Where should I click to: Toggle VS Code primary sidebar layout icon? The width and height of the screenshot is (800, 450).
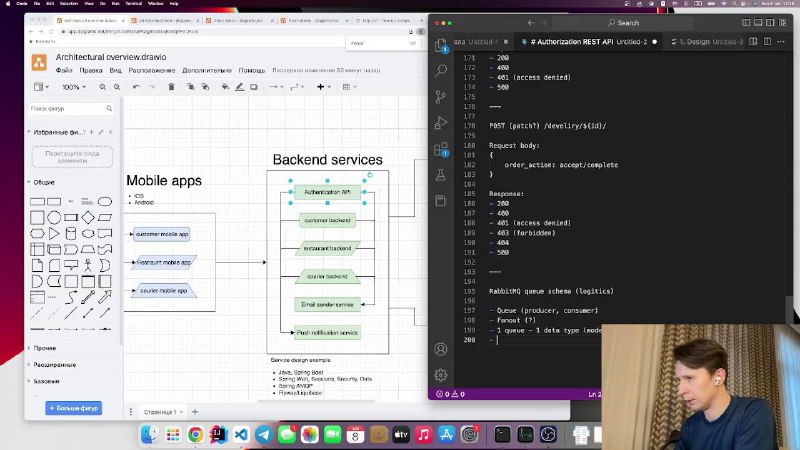click(746, 22)
